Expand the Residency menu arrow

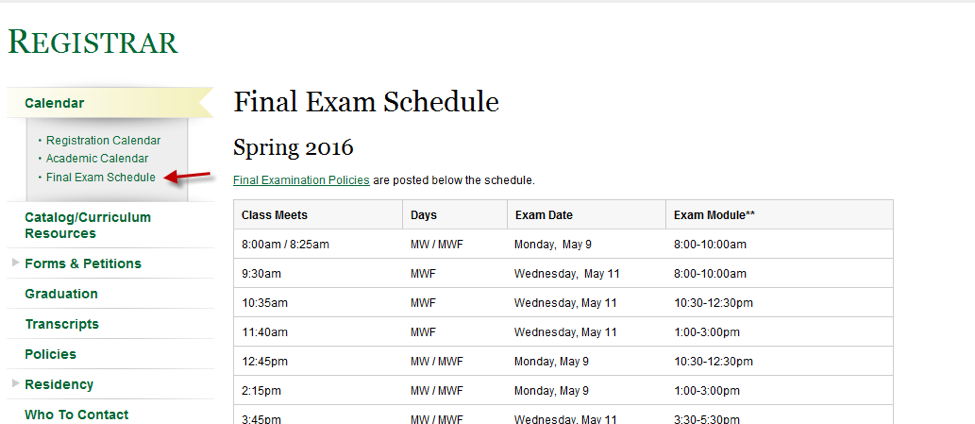15,384
